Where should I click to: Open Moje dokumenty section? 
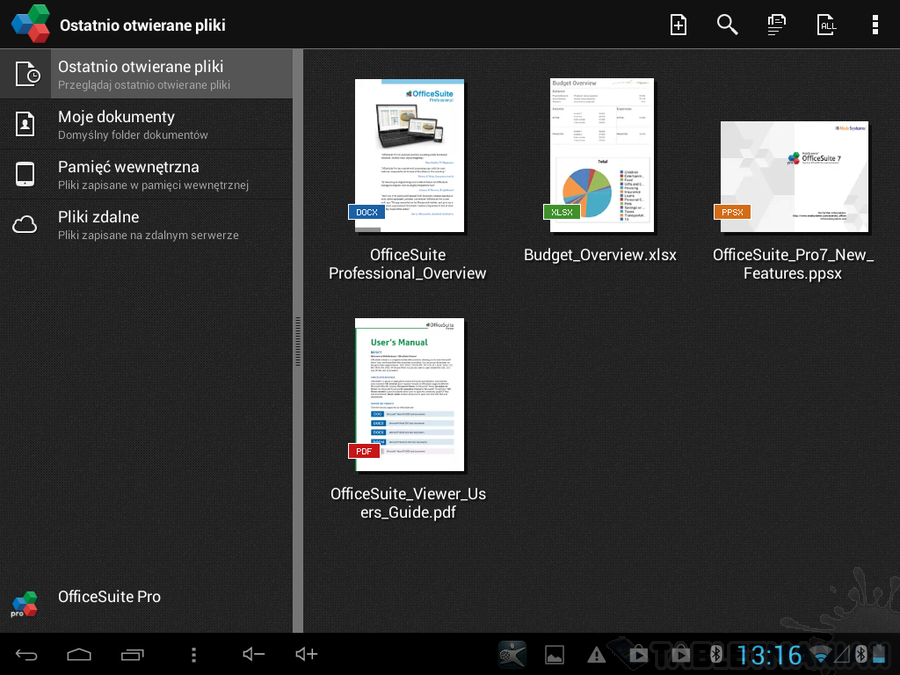[146, 125]
